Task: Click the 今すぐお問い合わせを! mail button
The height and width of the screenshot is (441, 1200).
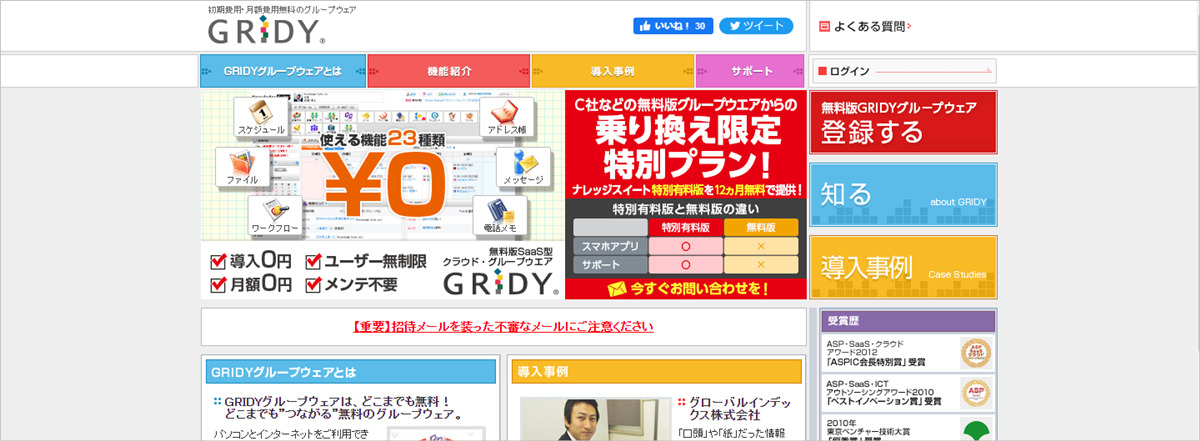Action: [686, 289]
